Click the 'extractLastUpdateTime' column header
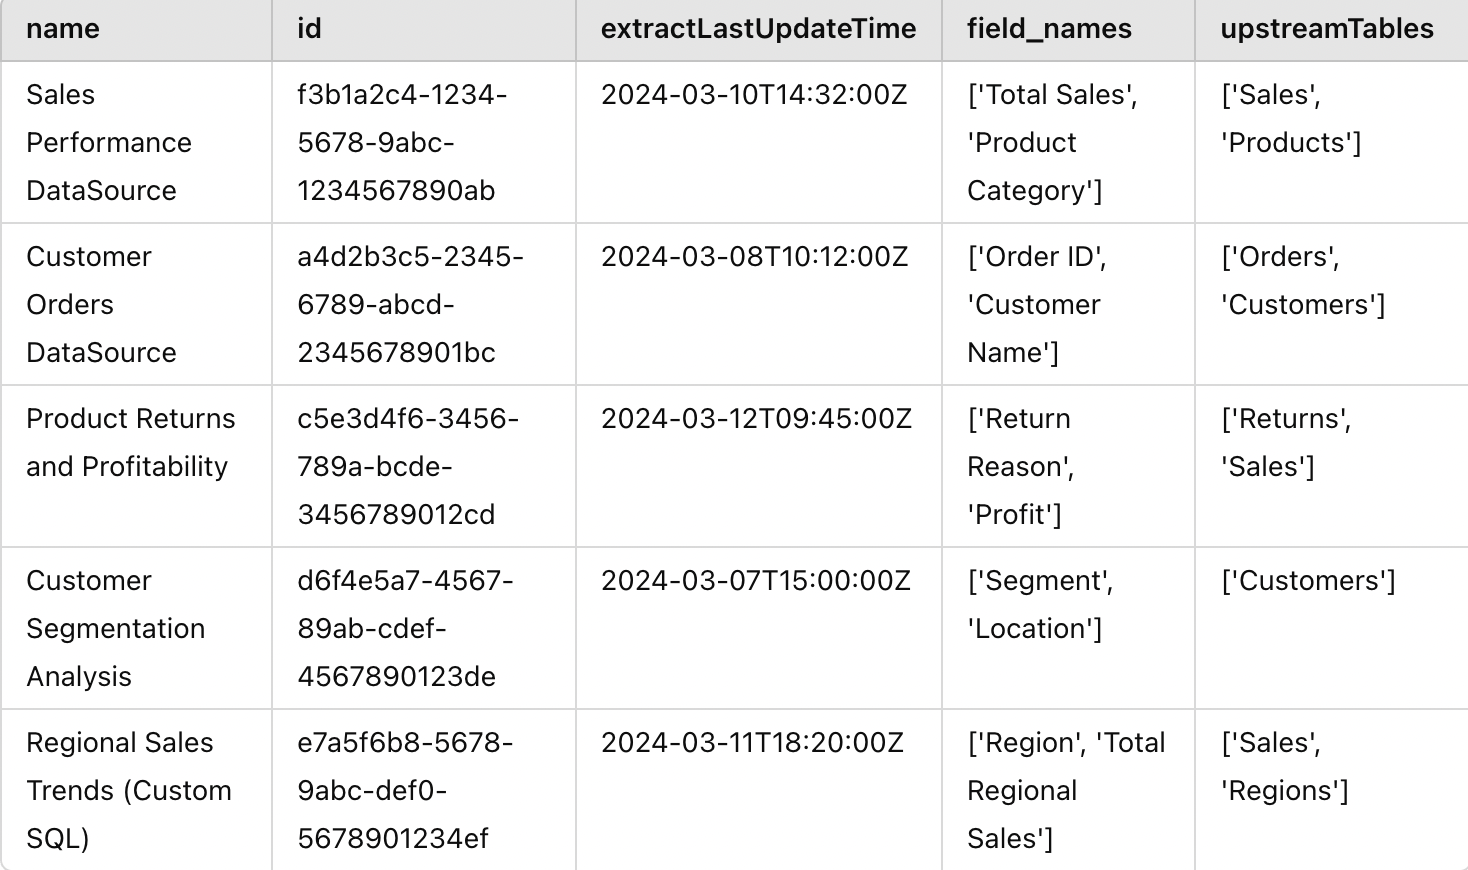The image size is (1468, 870). (758, 29)
